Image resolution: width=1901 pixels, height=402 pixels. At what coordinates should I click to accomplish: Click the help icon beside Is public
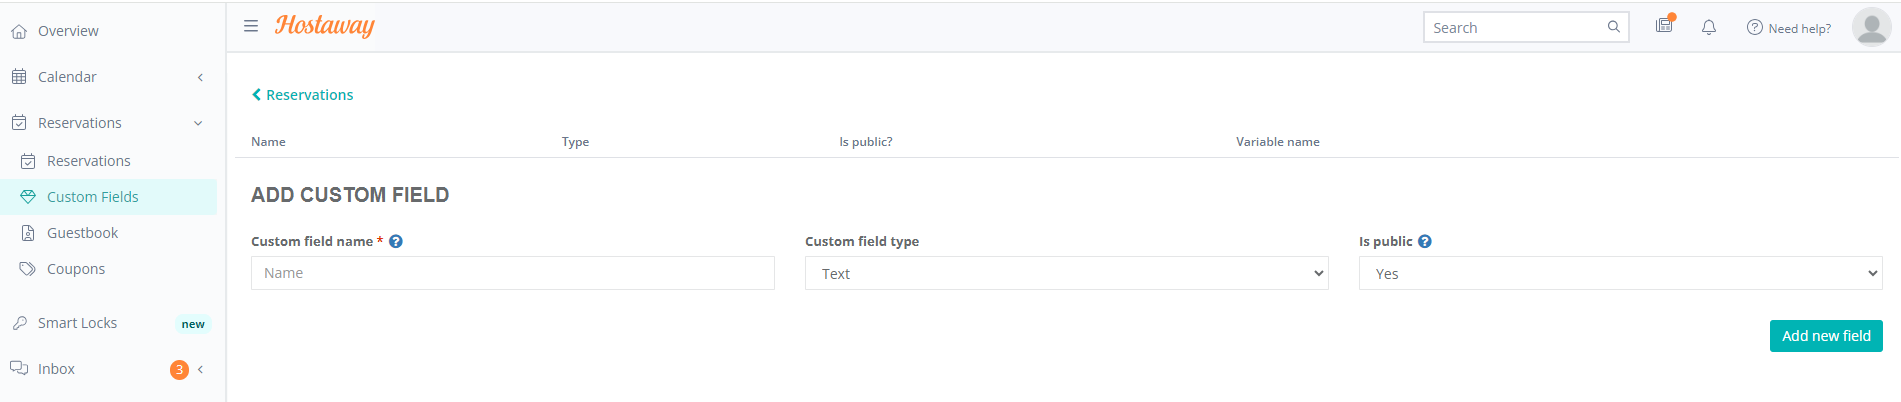coord(1425,241)
